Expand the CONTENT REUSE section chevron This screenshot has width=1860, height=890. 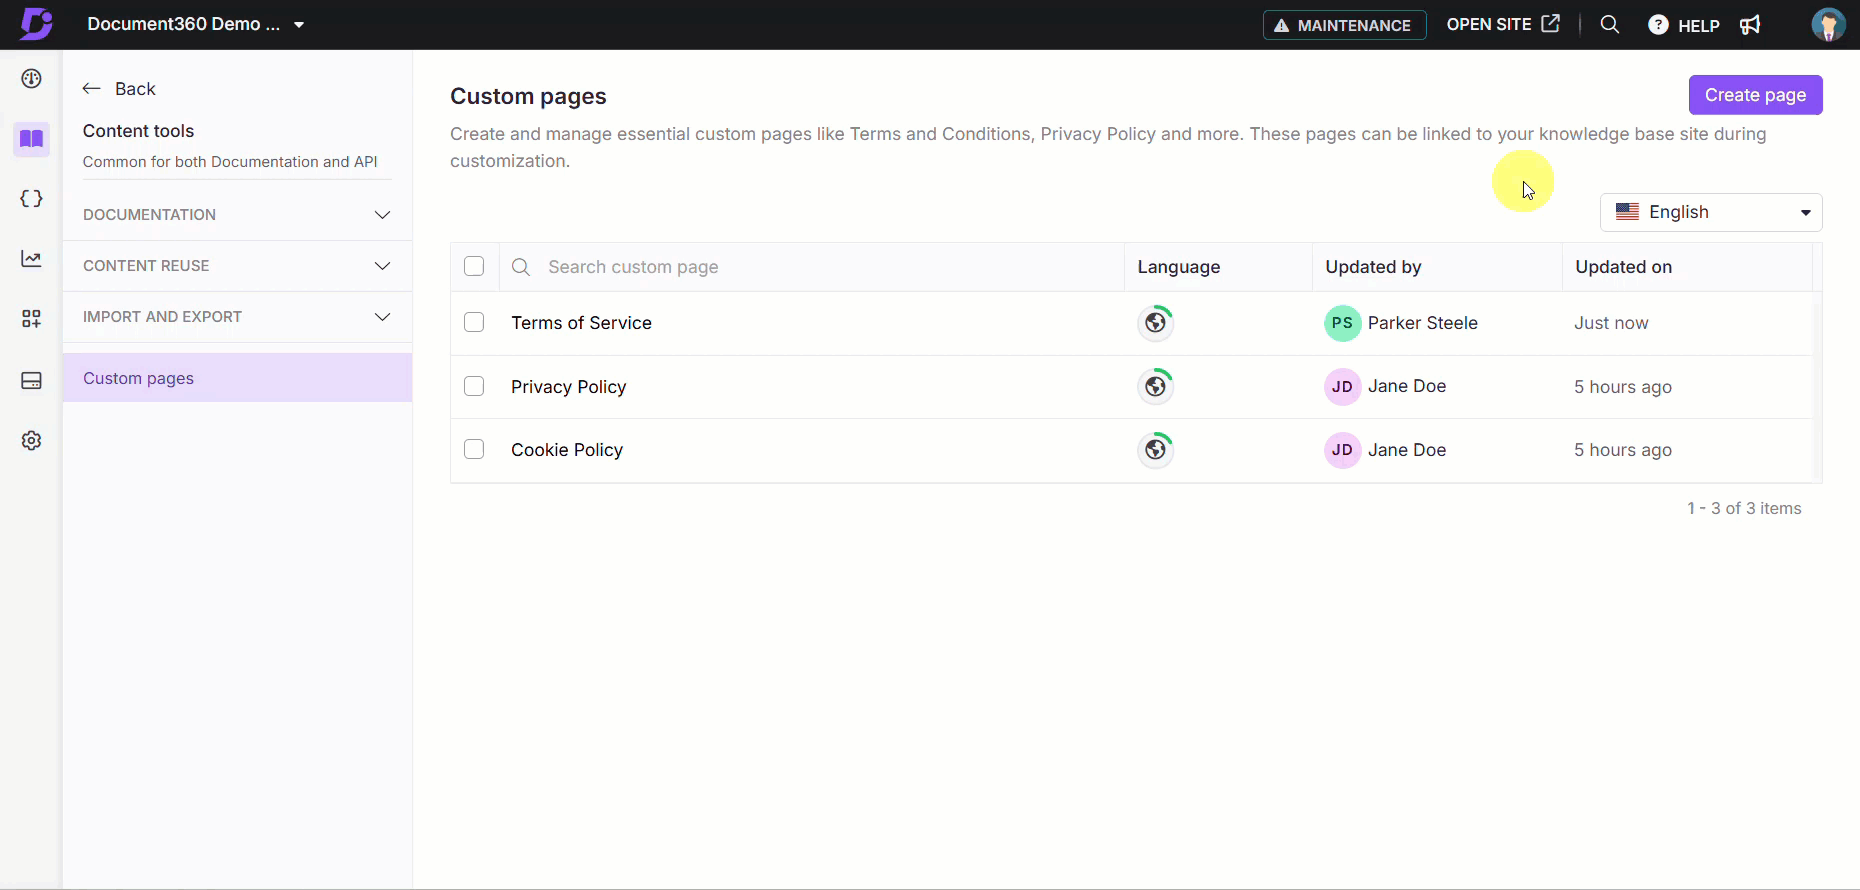click(382, 266)
